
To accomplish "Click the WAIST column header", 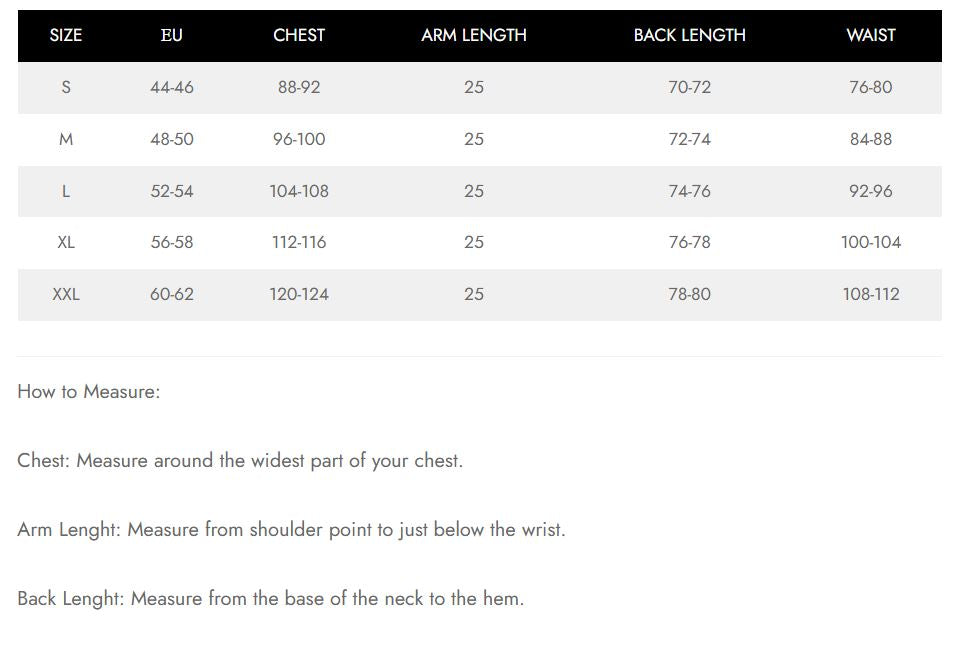I will coord(870,35).
